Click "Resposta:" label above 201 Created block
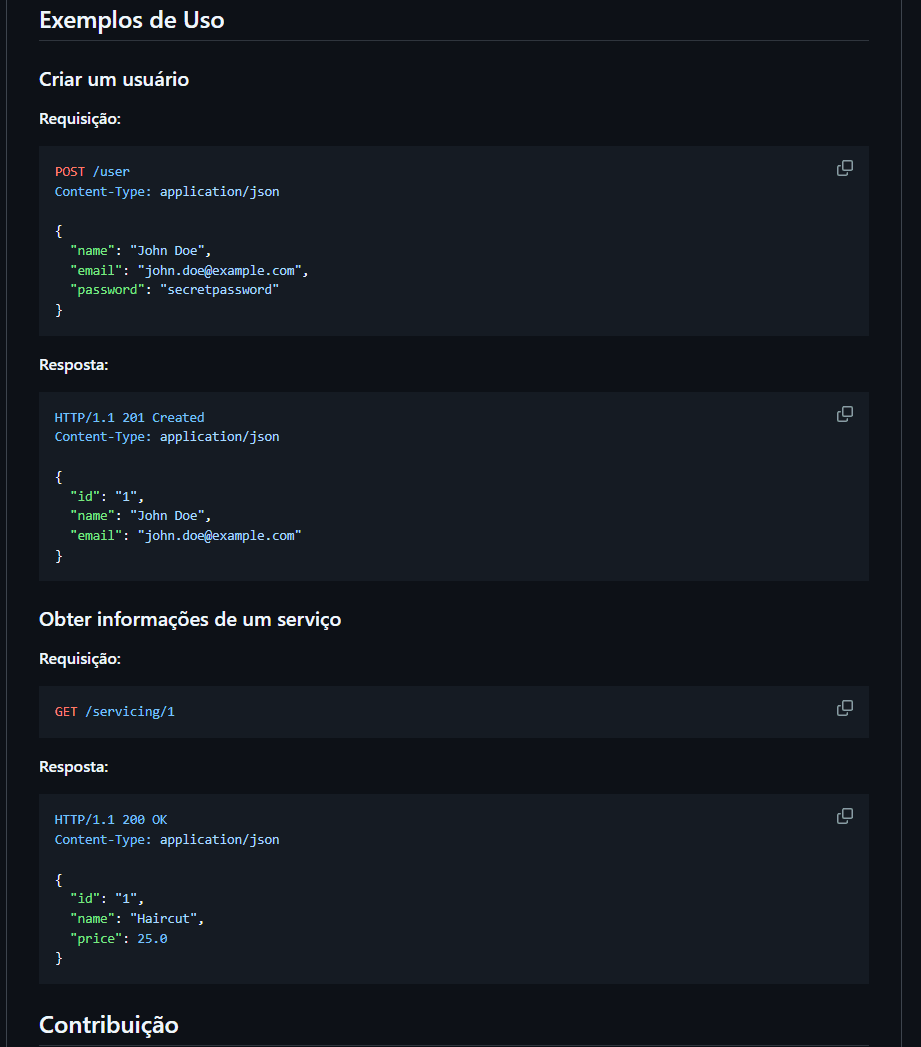Screen dimensions: 921x1047 point(73,365)
